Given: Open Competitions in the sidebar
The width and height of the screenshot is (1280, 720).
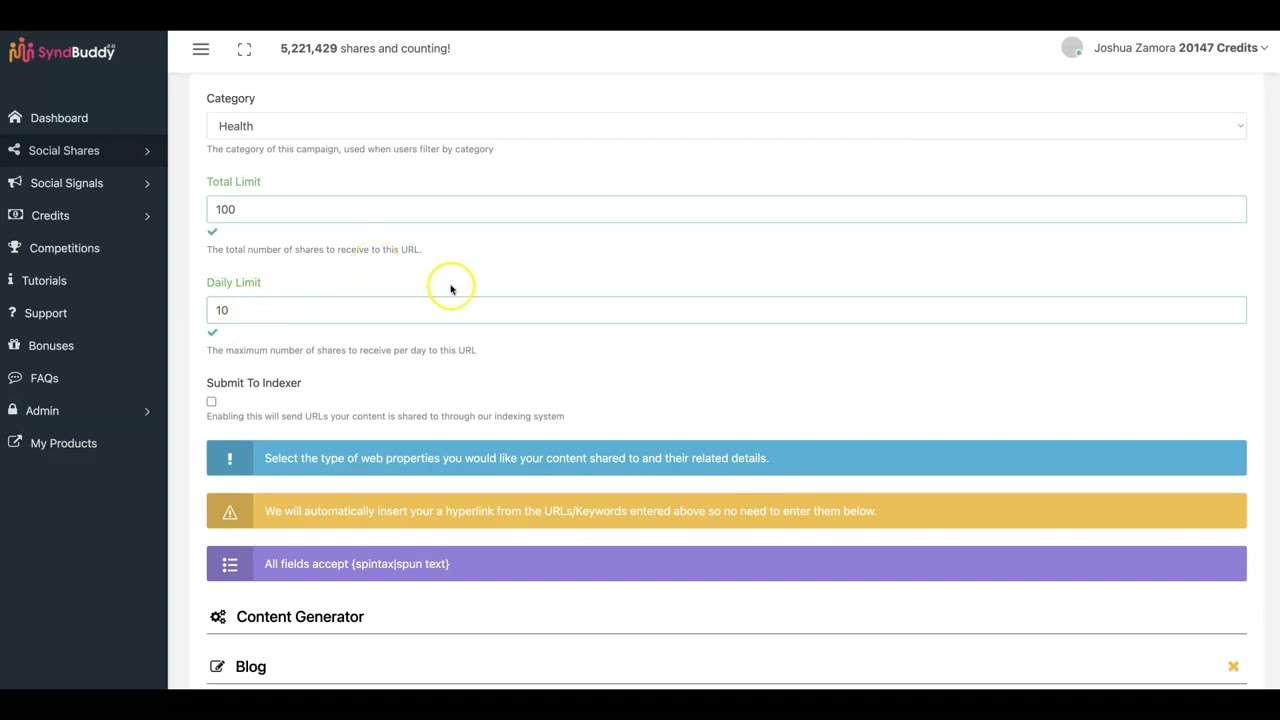Looking at the screenshot, I should click(x=64, y=248).
